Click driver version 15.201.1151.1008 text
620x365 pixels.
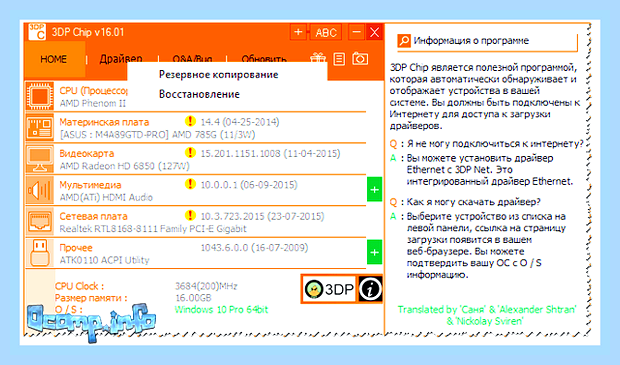270,153
